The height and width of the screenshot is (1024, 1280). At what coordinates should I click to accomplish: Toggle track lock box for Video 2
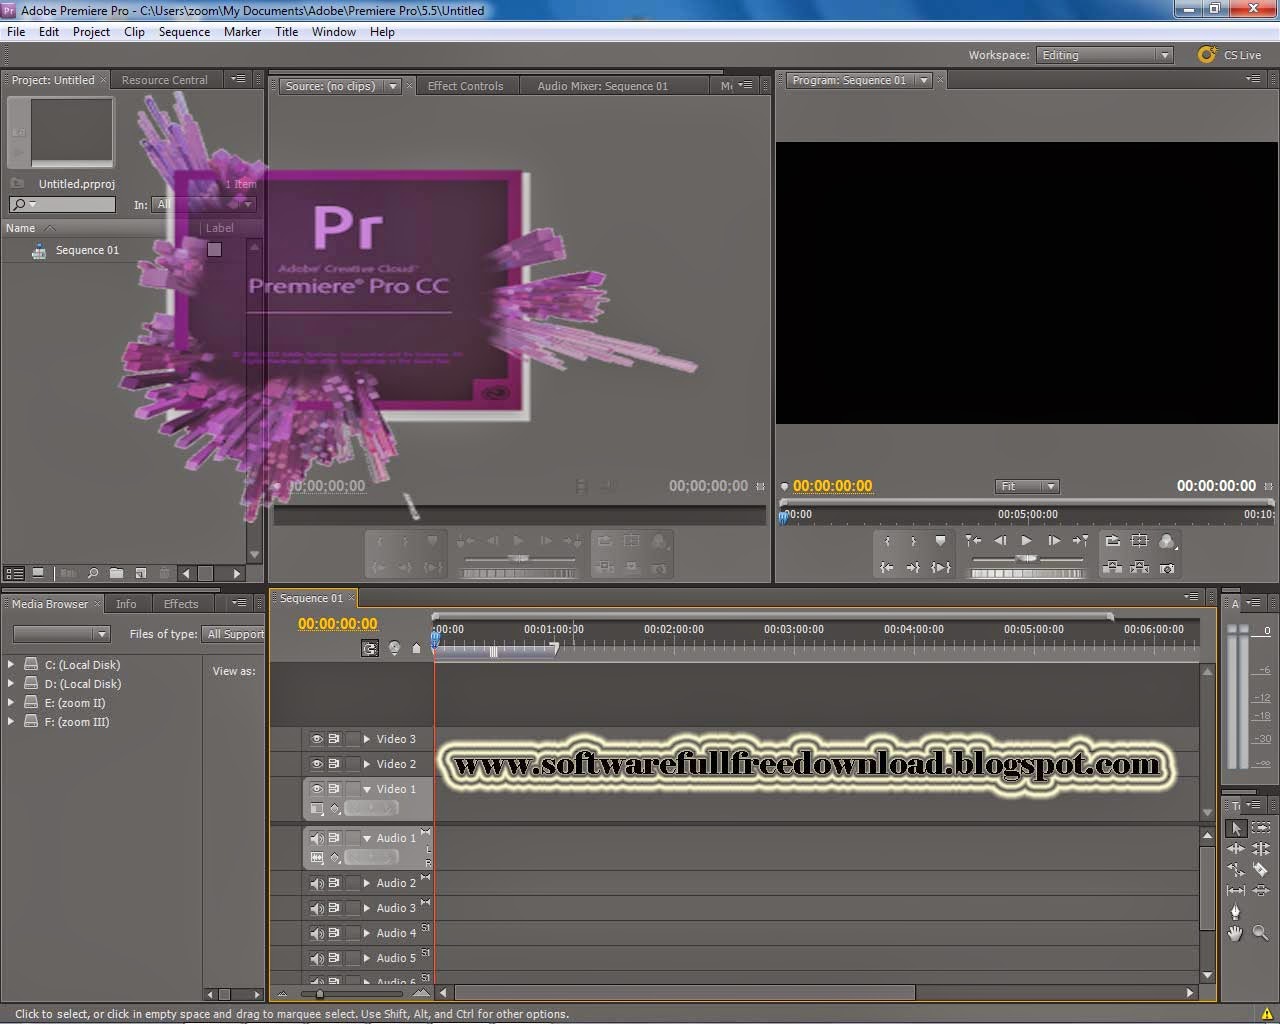tap(352, 764)
